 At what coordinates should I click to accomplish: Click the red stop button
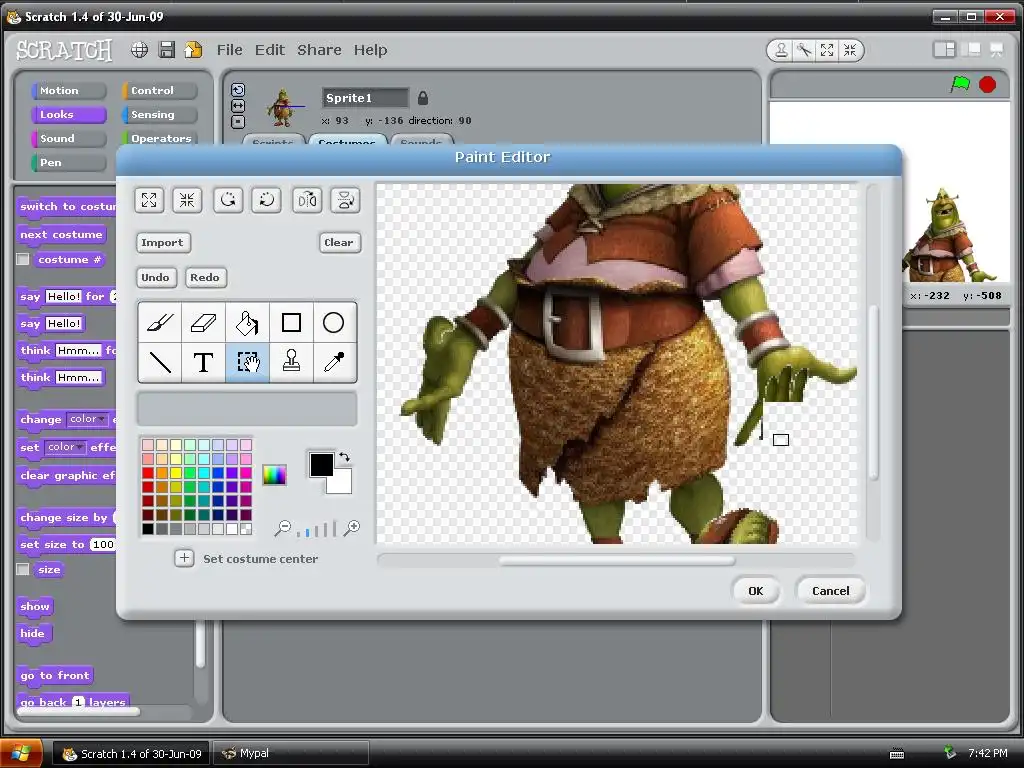point(987,84)
